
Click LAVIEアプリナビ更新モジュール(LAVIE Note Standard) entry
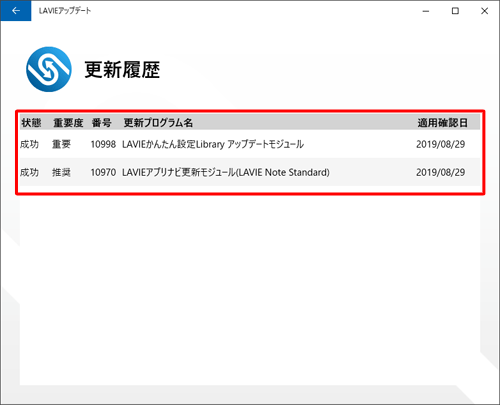click(226, 172)
